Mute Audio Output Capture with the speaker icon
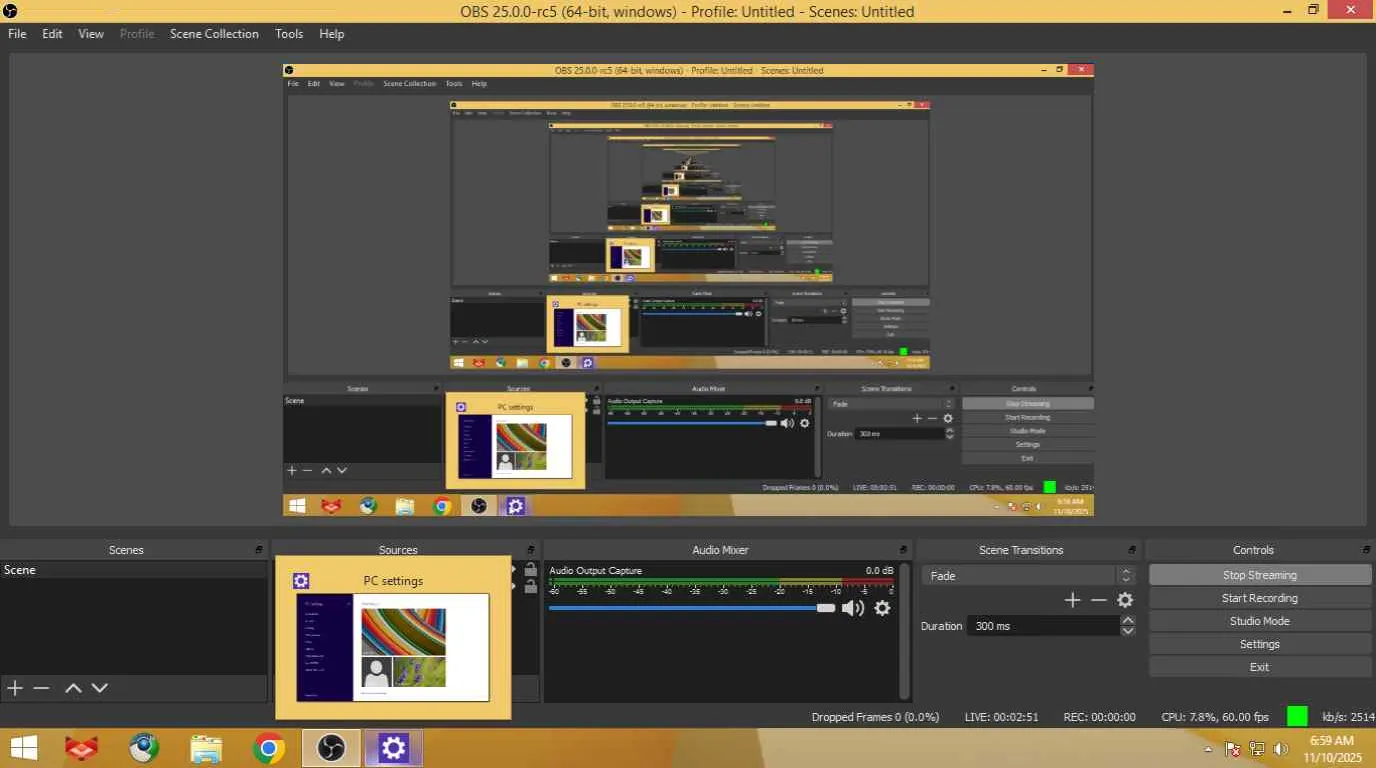This screenshot has height=768, width=1376. click(x=852, y=608)
